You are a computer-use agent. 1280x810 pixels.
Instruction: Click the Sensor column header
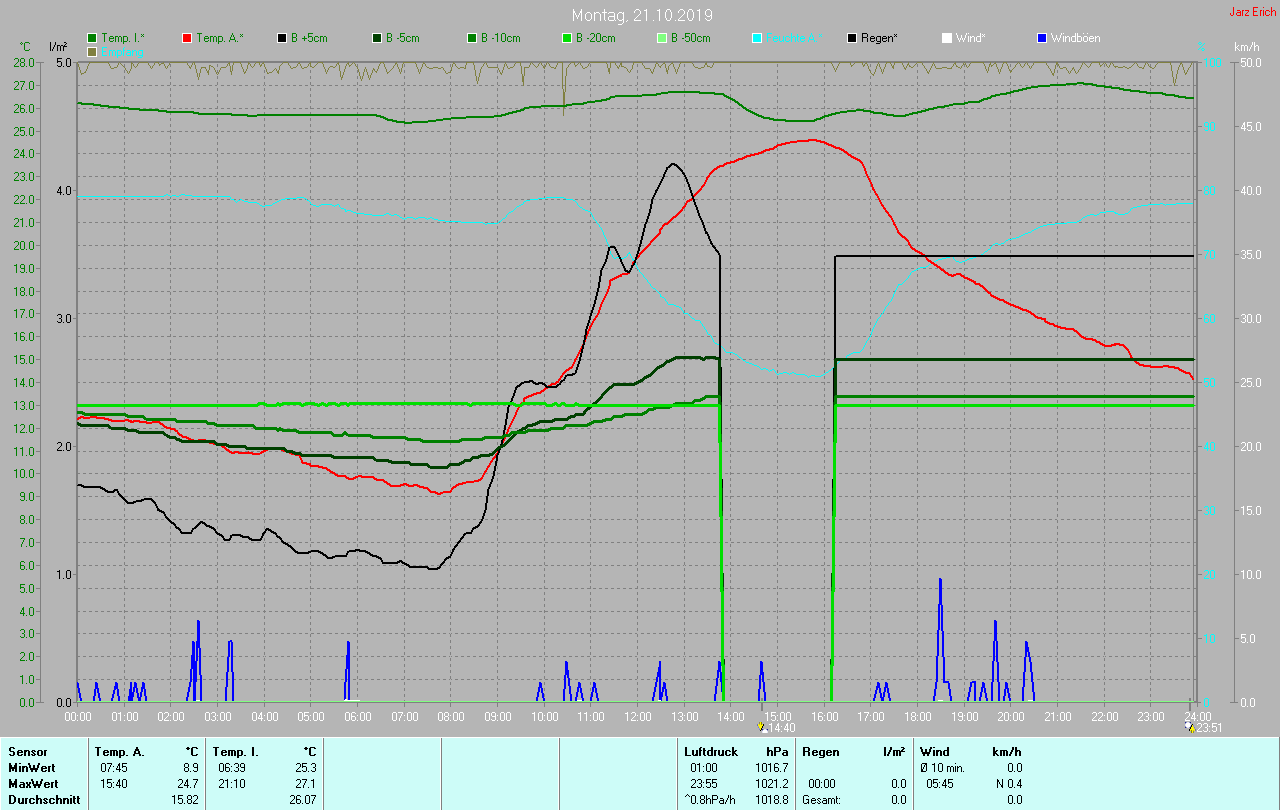point(27,751)
